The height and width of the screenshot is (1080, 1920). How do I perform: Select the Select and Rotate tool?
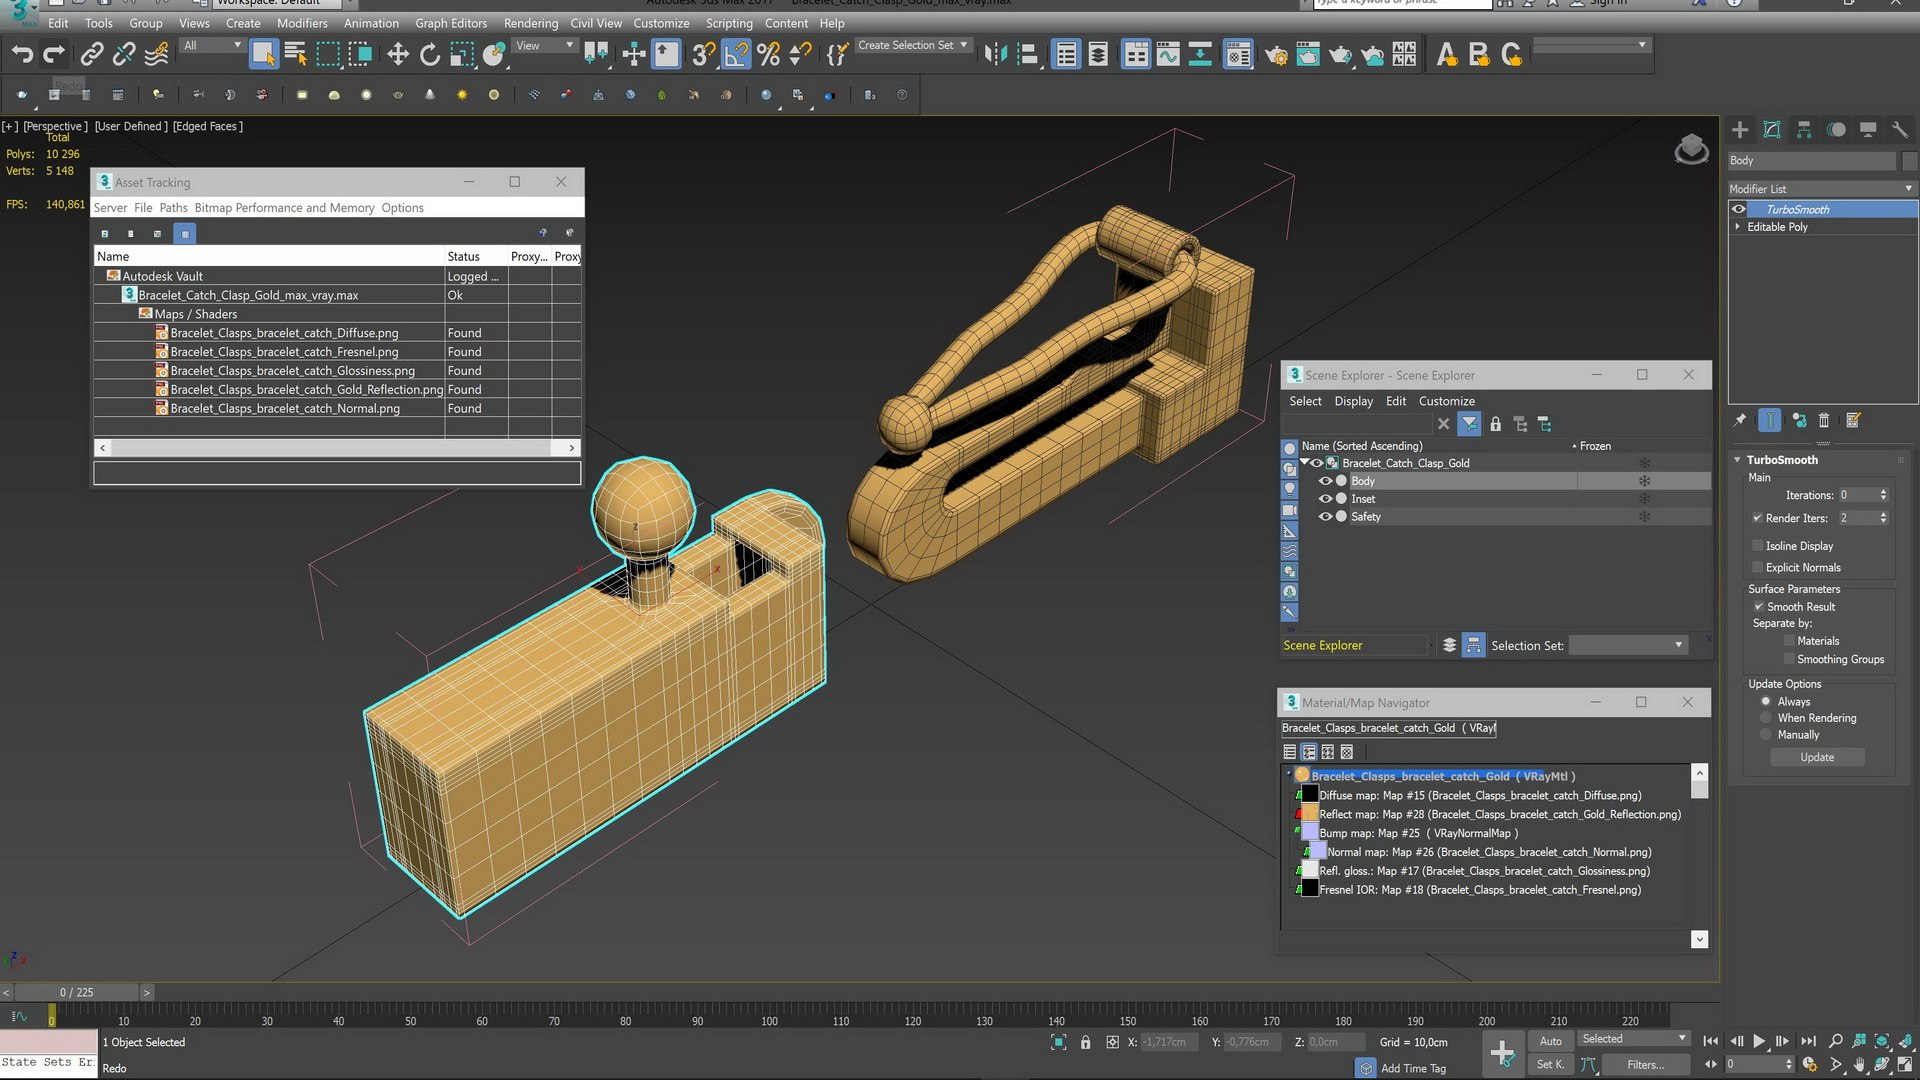[x=430, y=54]
